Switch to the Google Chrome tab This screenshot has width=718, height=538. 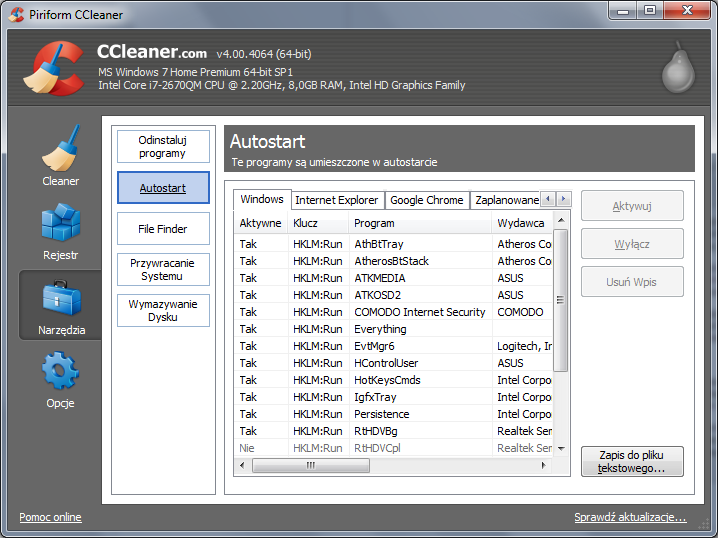click(x=427, y=200)
